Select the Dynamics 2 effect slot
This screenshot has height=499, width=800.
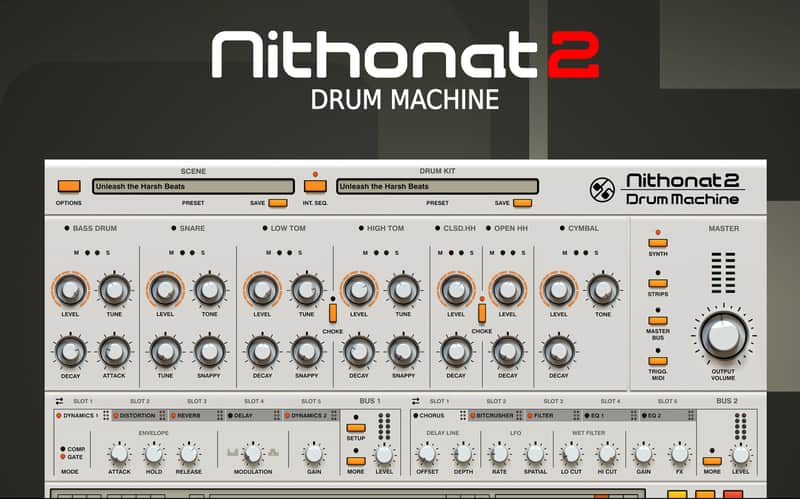pyautogui.click(x=306, y=416)
